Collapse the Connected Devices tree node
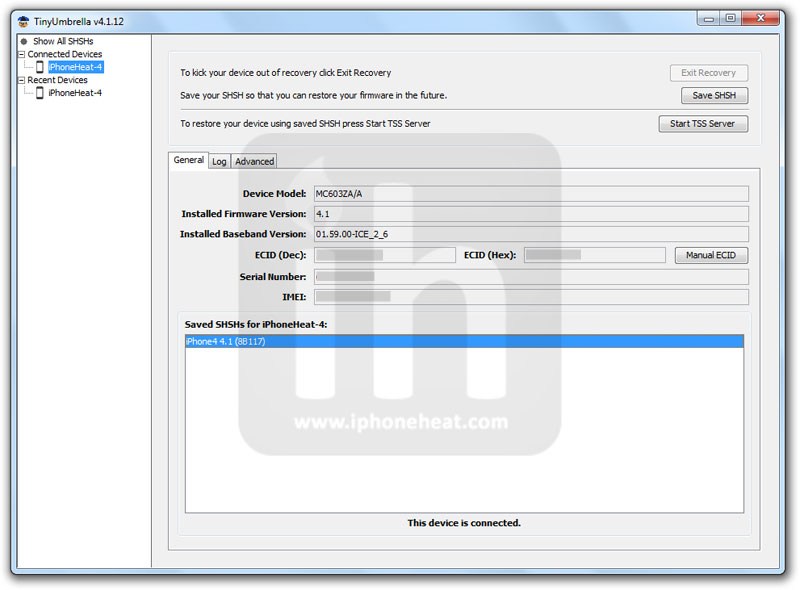 coord(21,54)
